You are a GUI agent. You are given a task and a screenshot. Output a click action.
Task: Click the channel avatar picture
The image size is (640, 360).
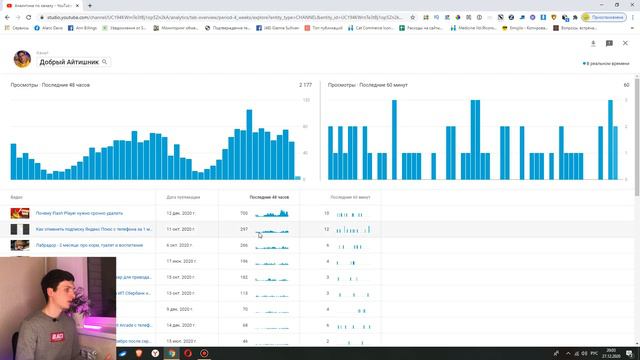(x=22, y=59)
